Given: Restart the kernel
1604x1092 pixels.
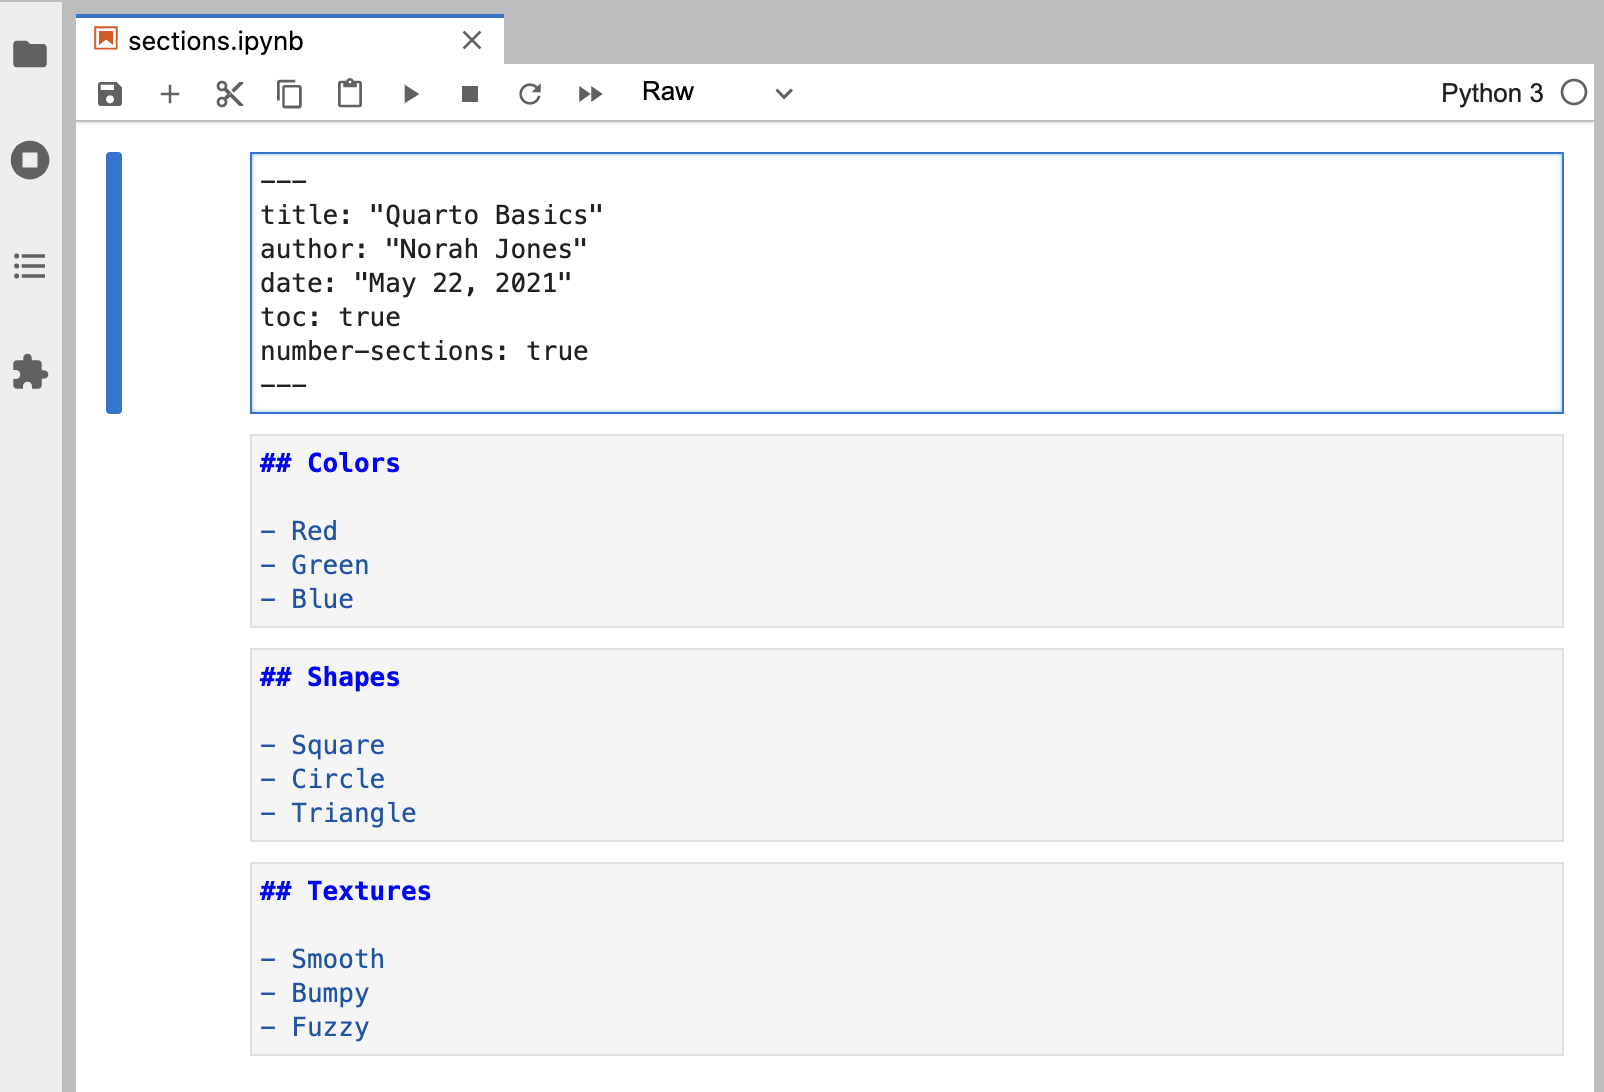Looking at the screenshot, I should point(530,94).
